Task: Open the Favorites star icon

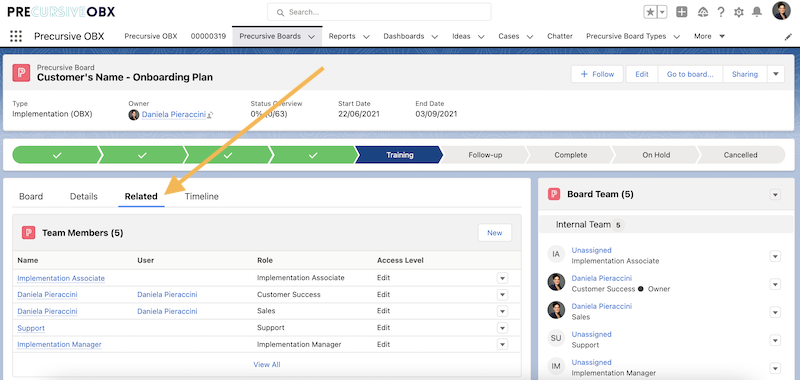Action: [x=651, y=12]
